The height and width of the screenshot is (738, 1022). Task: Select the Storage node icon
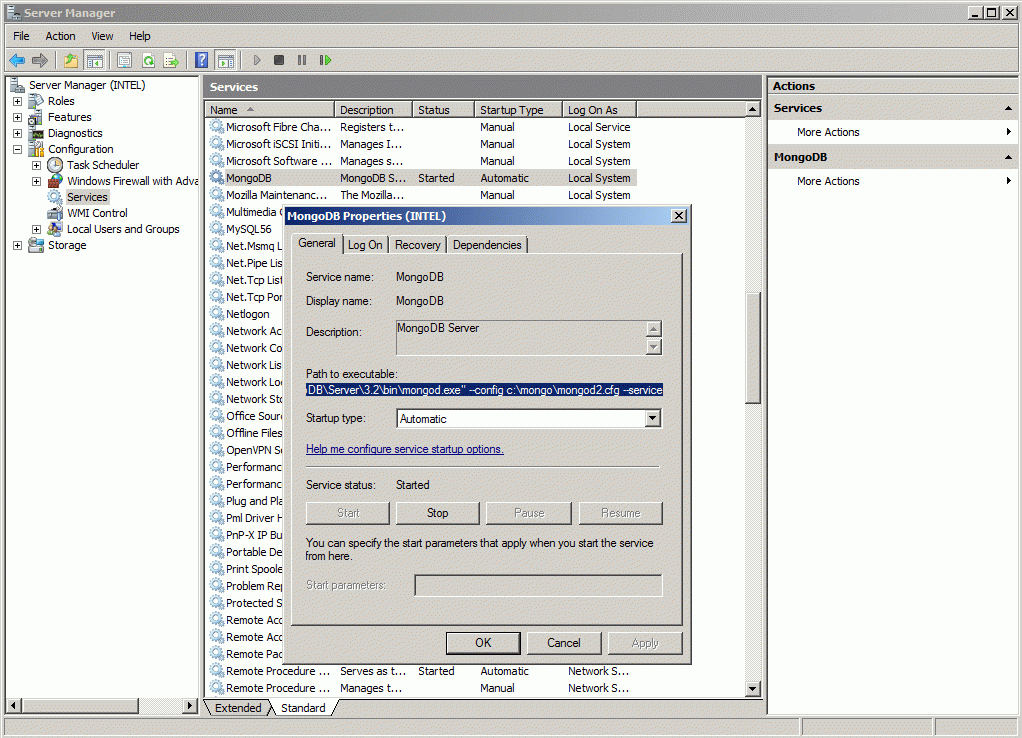coord(36,245)
